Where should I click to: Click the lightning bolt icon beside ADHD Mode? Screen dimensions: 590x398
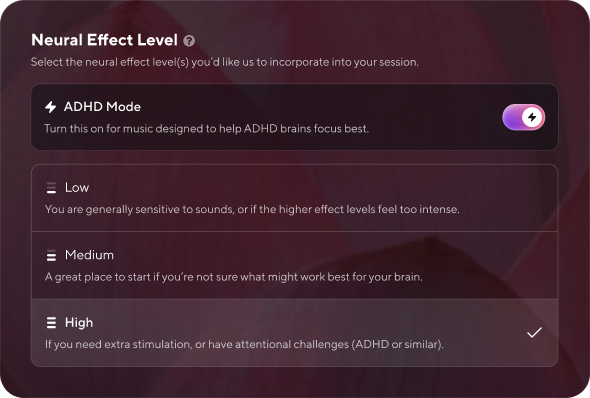pos(50,107)
